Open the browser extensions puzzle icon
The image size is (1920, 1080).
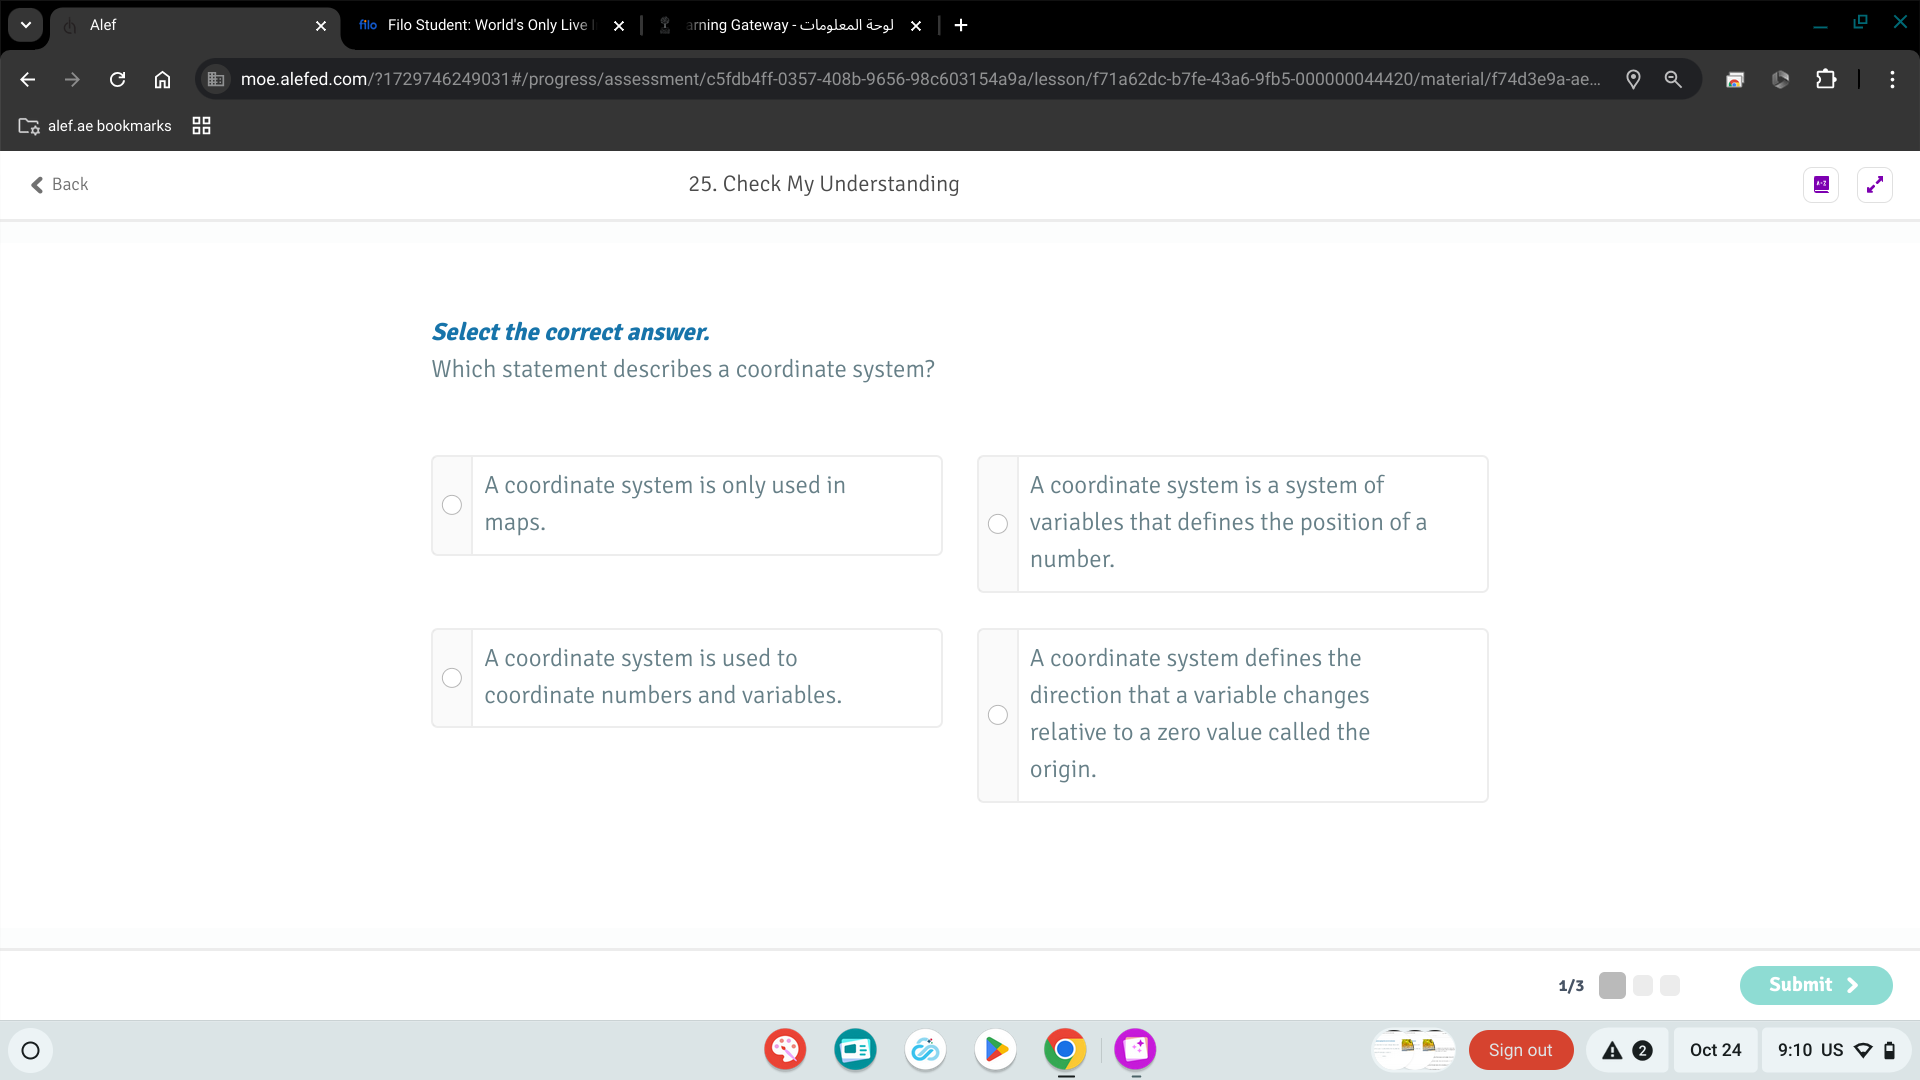1826,79
